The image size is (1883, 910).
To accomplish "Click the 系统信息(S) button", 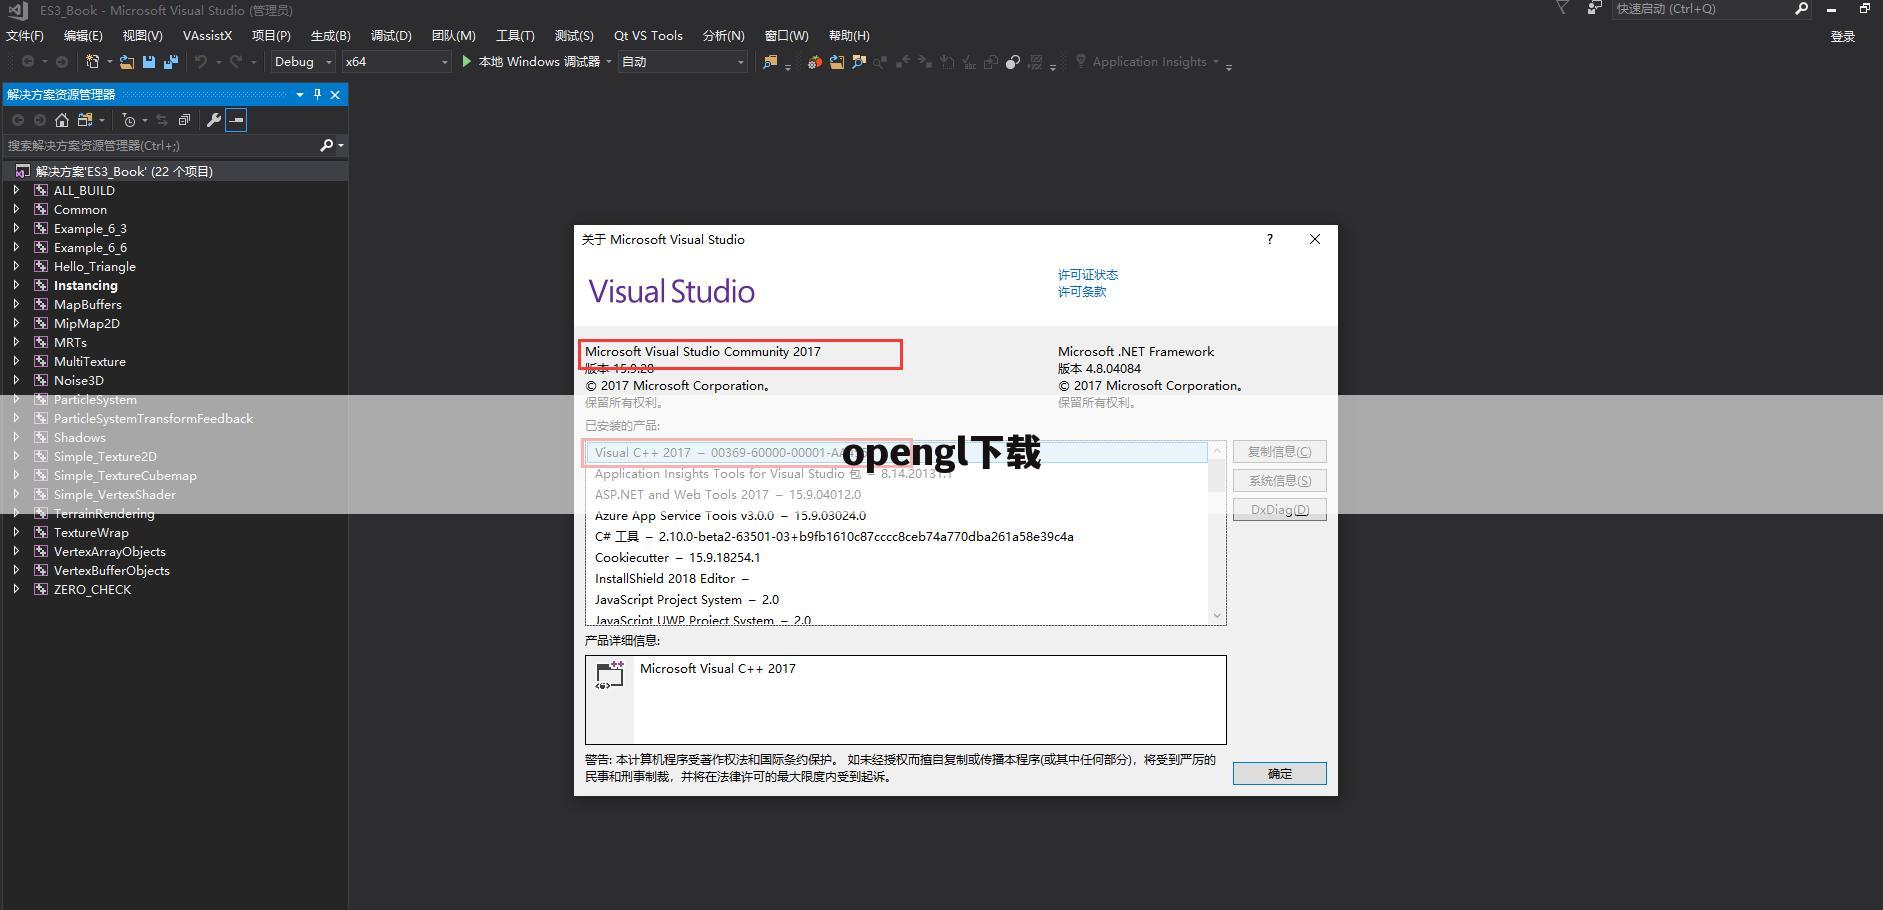I will coord(1279,481).
